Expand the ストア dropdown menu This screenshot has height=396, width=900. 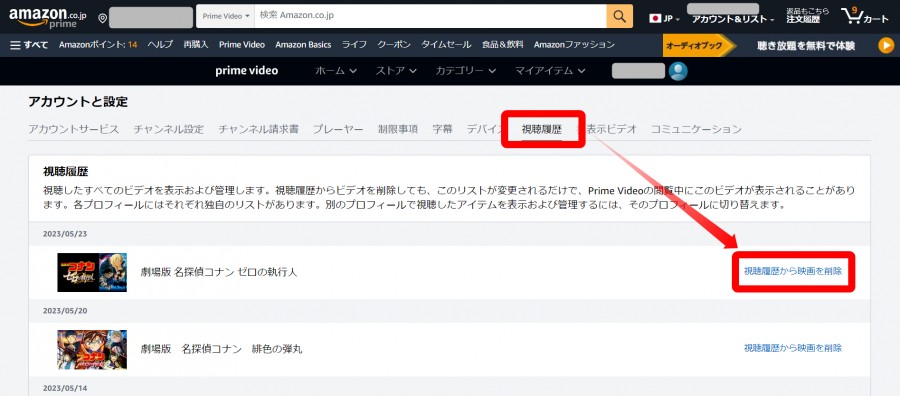pos(396,71)
